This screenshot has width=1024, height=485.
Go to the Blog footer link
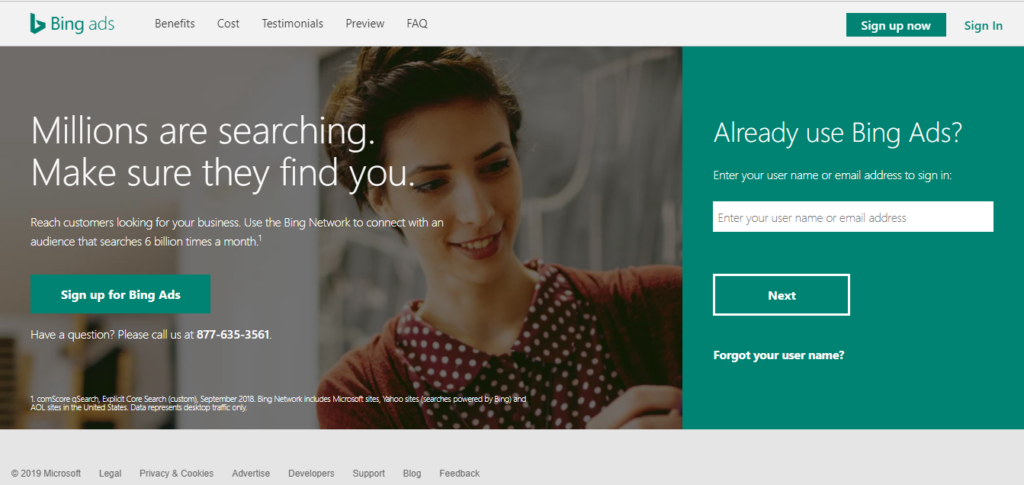(x=412, y=473)
